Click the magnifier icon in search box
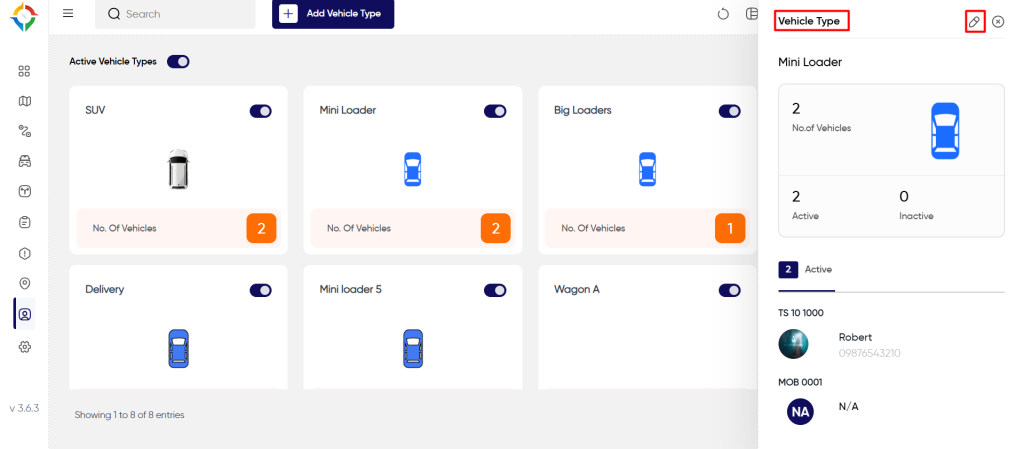1024x449 pixels. (x=114, y=14)
